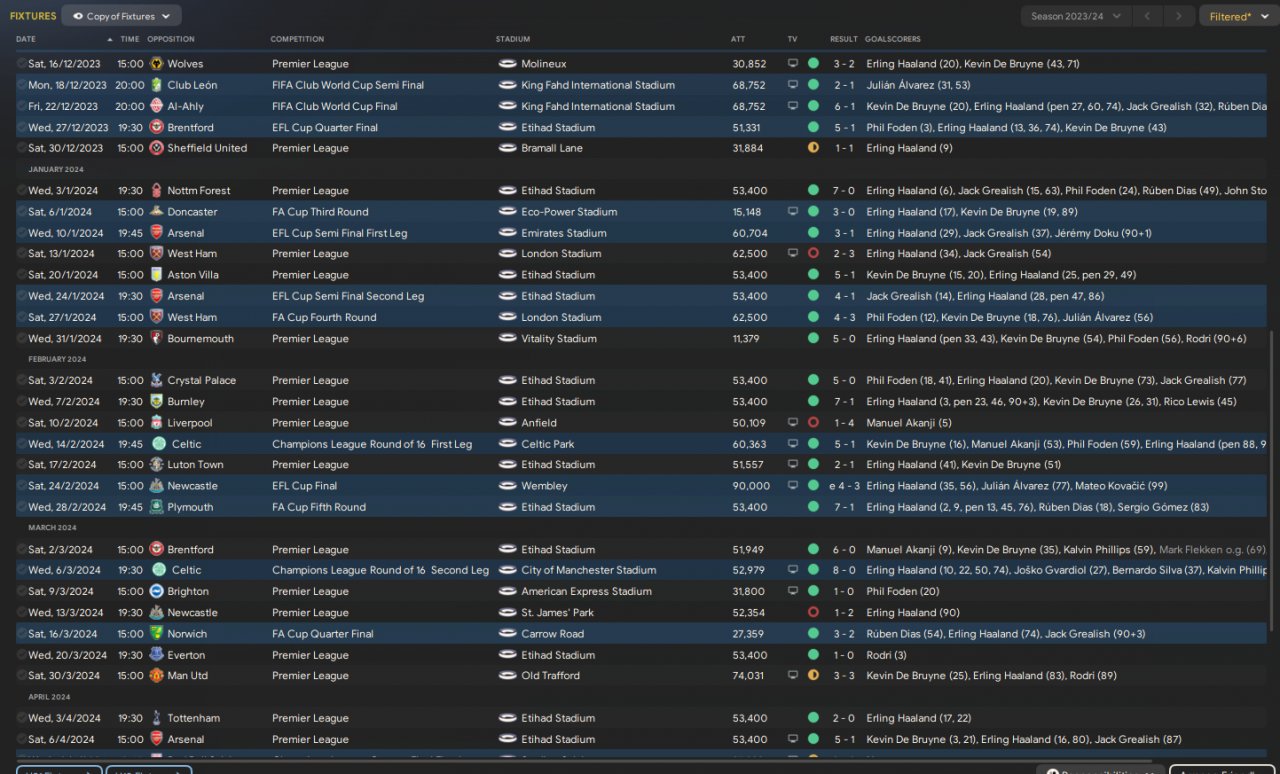Click the Burnley club badge
The image size is (1280, 774).
(x=156, y=402)
